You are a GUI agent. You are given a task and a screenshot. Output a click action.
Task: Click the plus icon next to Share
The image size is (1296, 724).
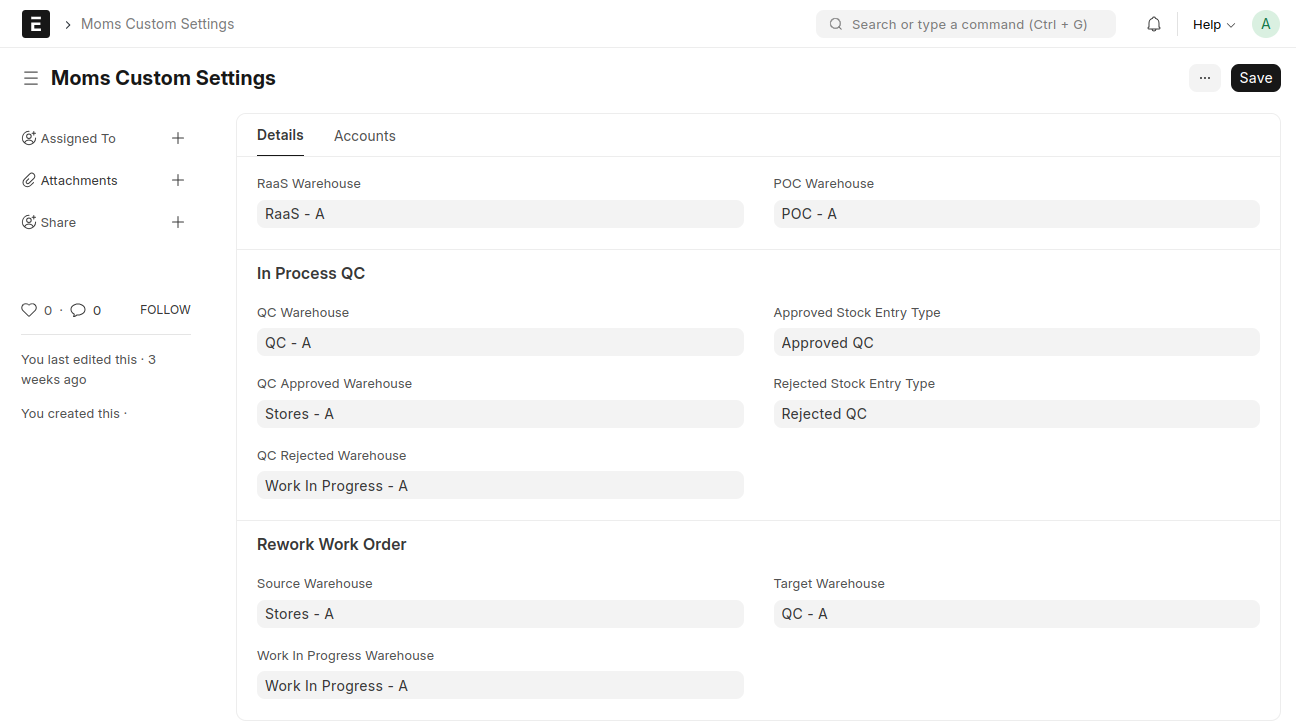click(178, 222)
